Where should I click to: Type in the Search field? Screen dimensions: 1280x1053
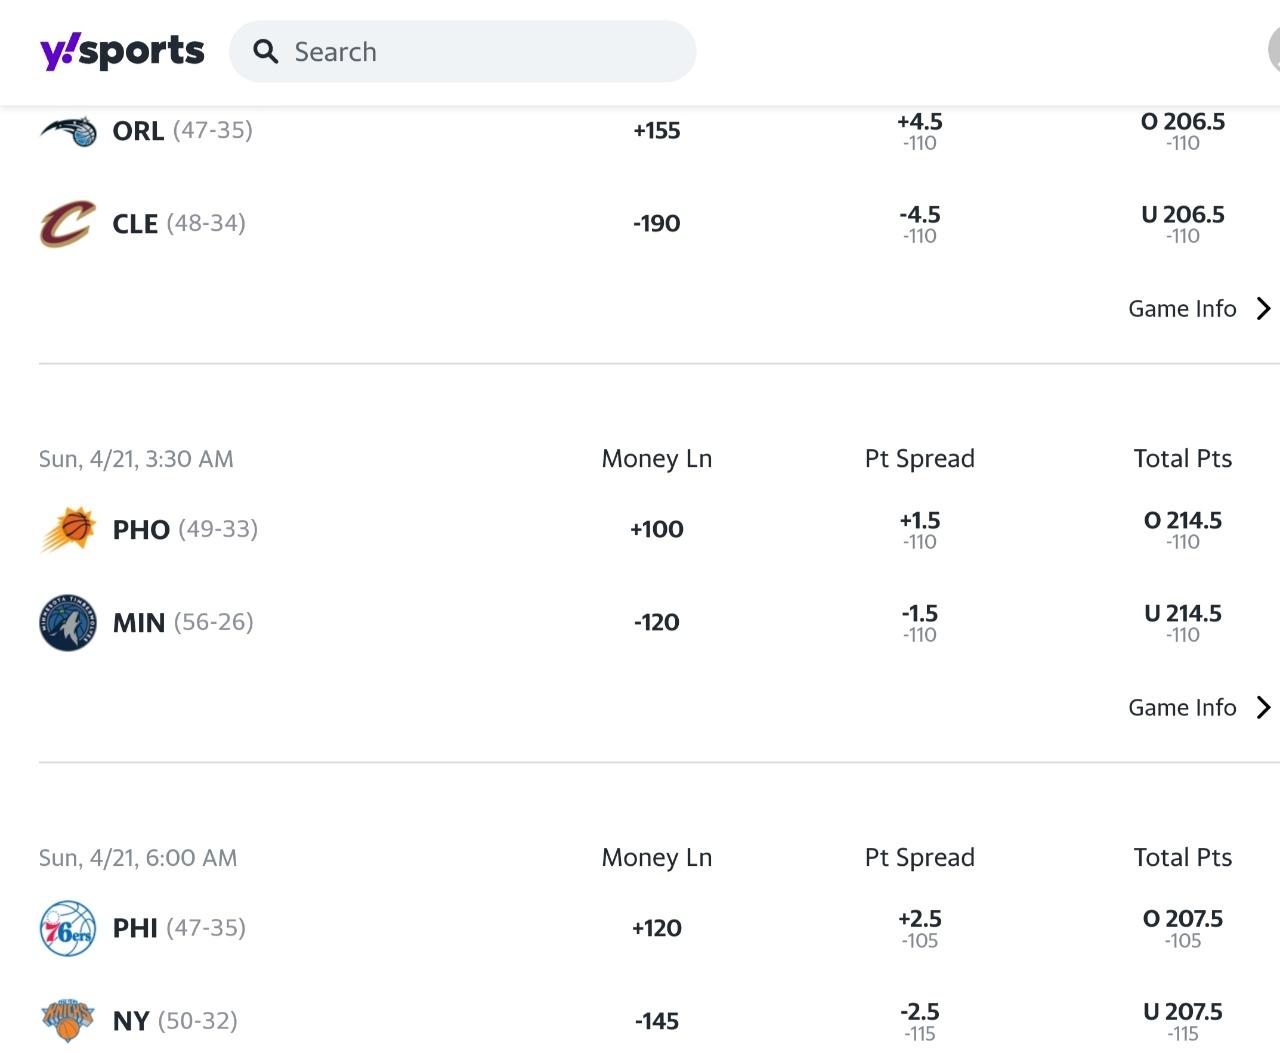coord(480,51)
